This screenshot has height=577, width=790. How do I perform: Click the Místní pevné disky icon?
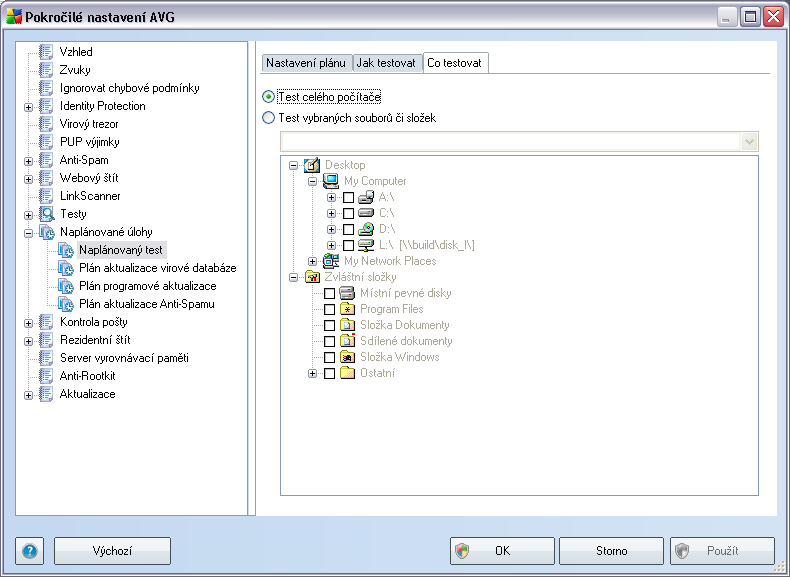pyautogui.click(x=347, y=293)
